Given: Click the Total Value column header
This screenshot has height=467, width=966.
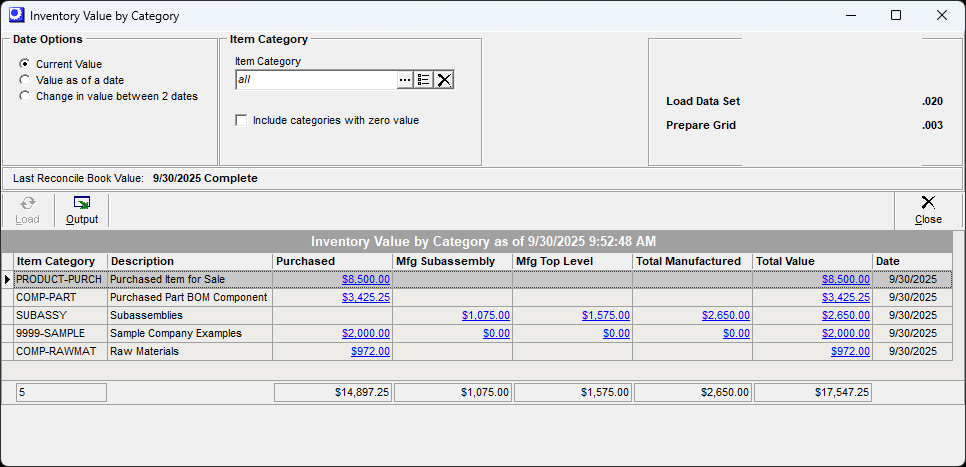Looking at the screenshot, I should point(813,261).
